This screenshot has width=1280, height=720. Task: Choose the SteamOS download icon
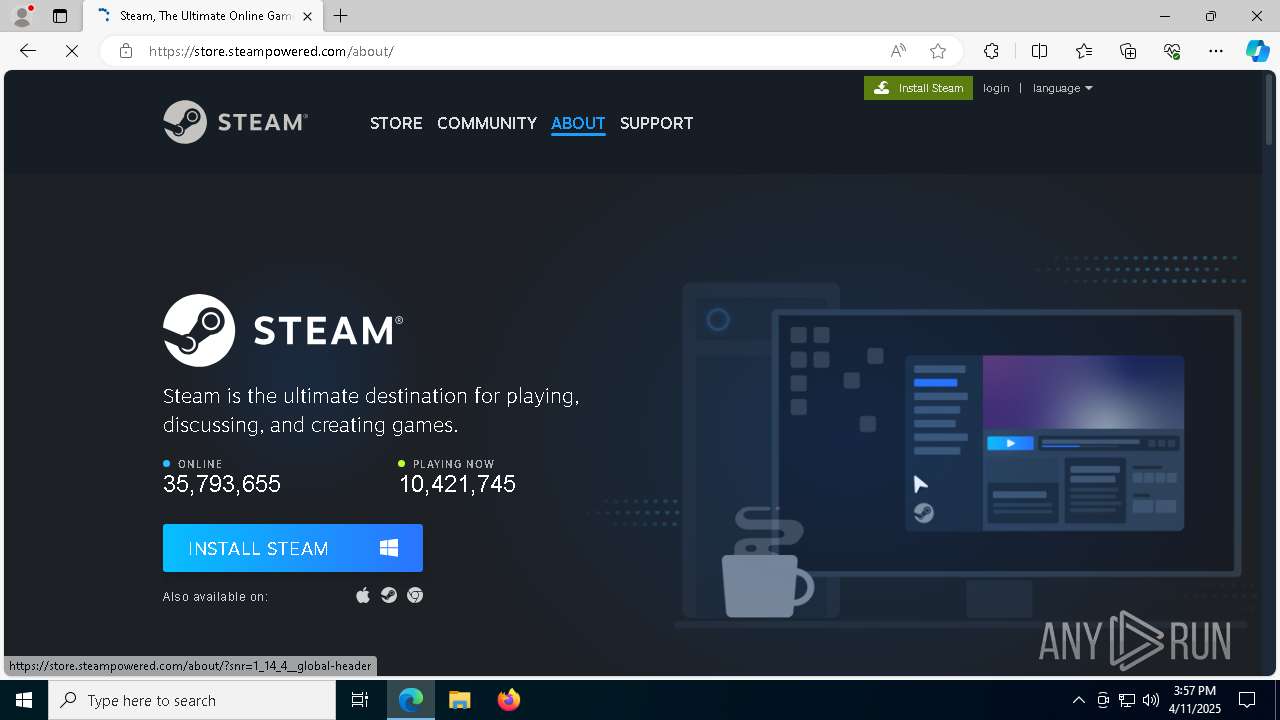pos(389,596)
